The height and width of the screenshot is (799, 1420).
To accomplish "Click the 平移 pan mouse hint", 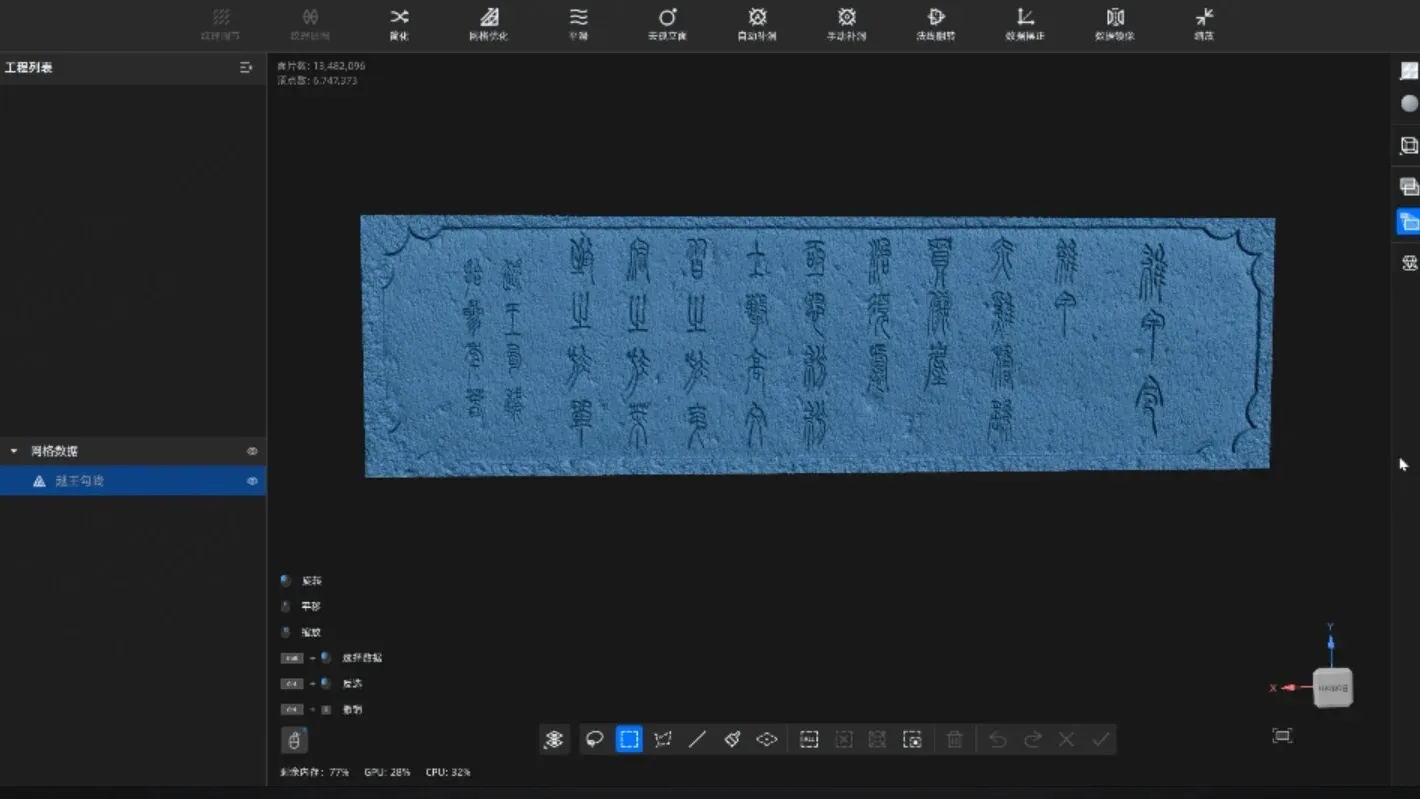I will coord(312,606).
